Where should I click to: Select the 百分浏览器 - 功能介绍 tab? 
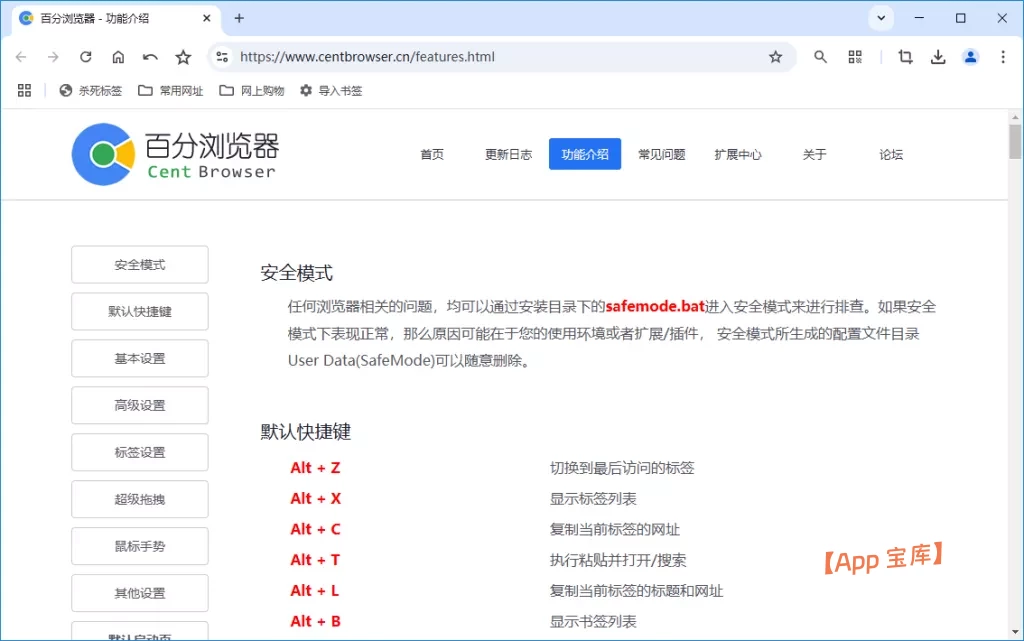coord(116,18)
